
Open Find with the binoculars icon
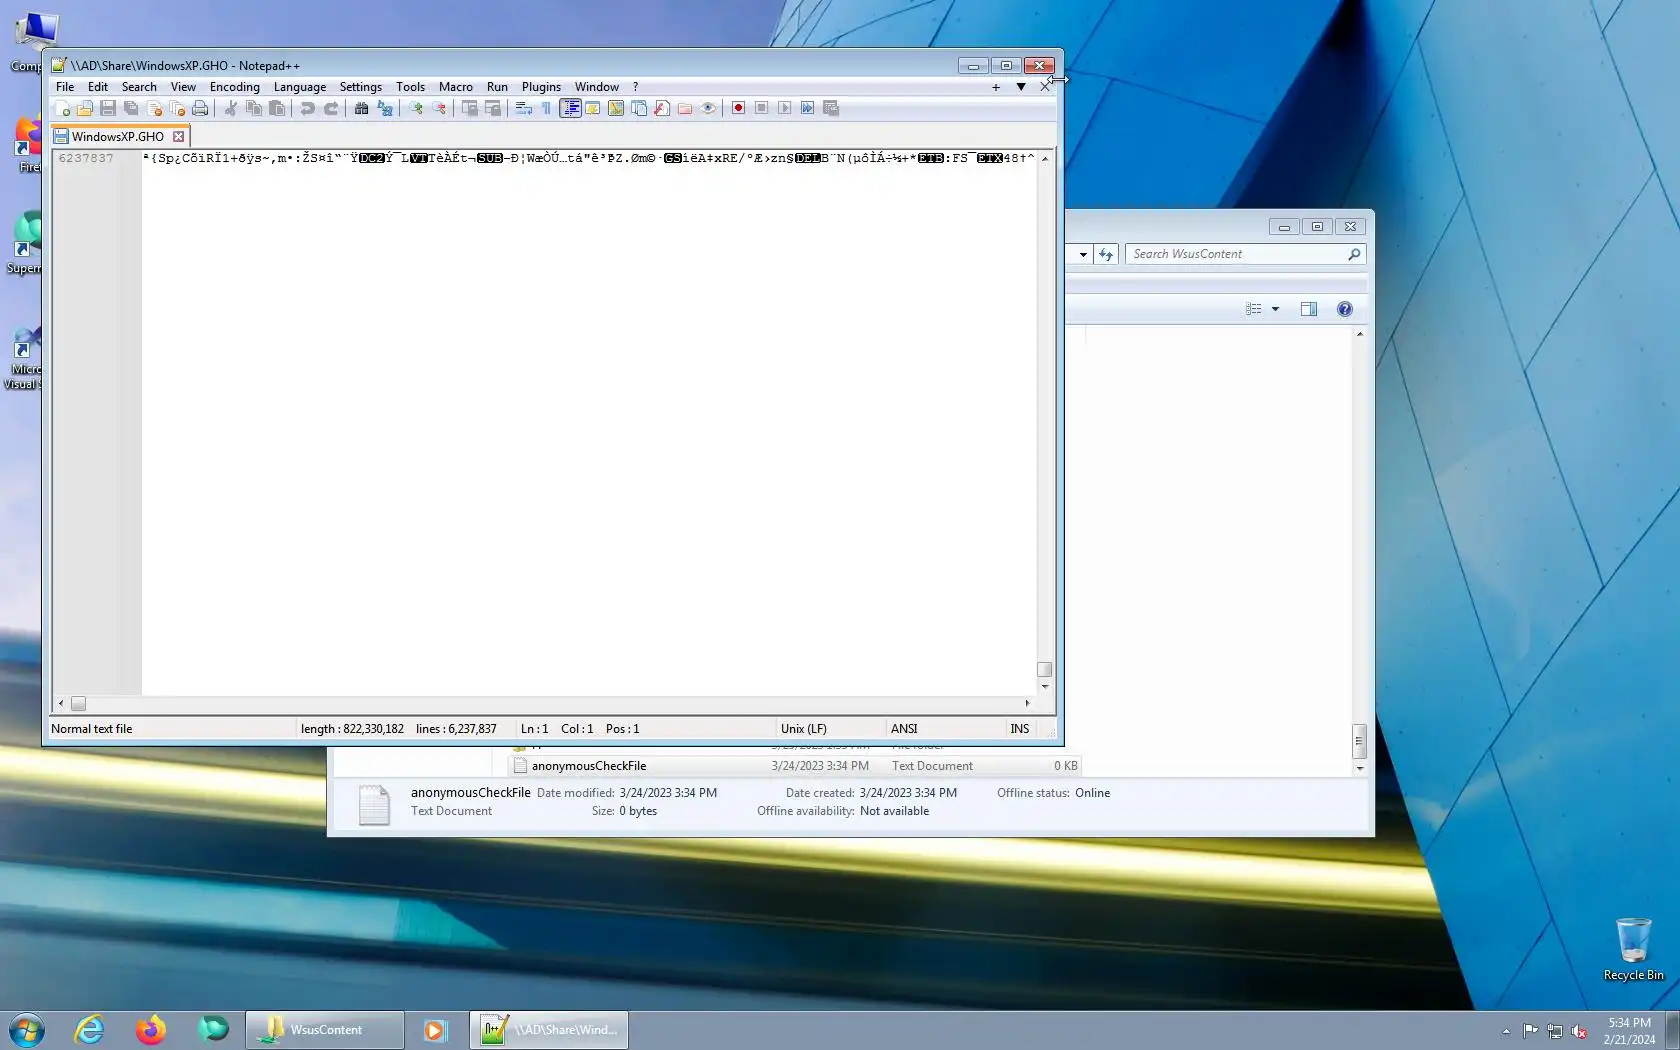tap(362, 108)
